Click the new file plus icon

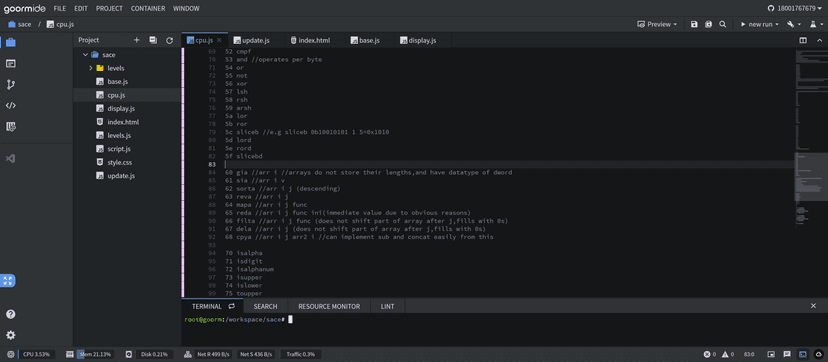tap(136, 40)
